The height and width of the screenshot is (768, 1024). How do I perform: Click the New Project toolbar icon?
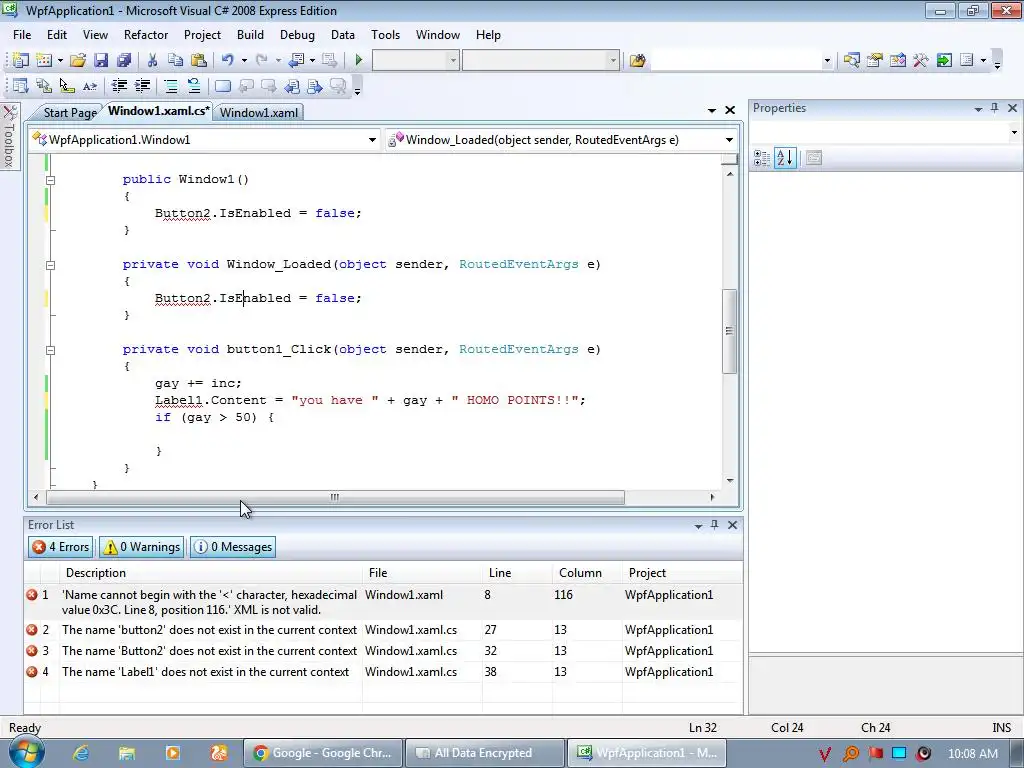click(20, 61)
